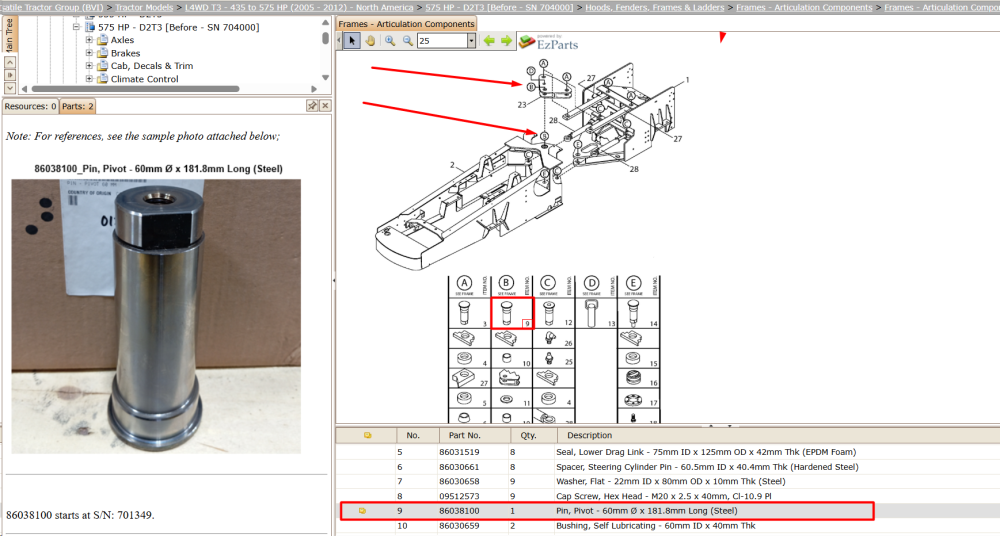
Task: Click the middle collapse button under Main Tree
Action: point(10,75)
